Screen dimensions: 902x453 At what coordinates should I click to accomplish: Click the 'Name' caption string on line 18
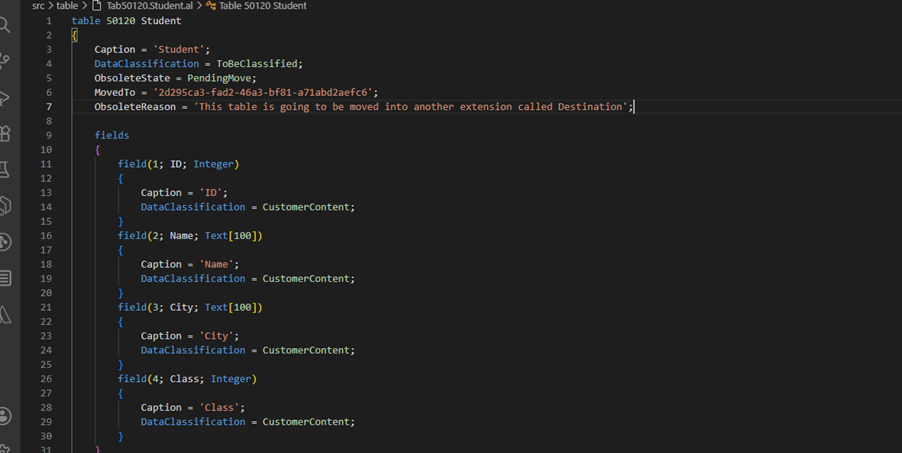(x=216, y=264)
